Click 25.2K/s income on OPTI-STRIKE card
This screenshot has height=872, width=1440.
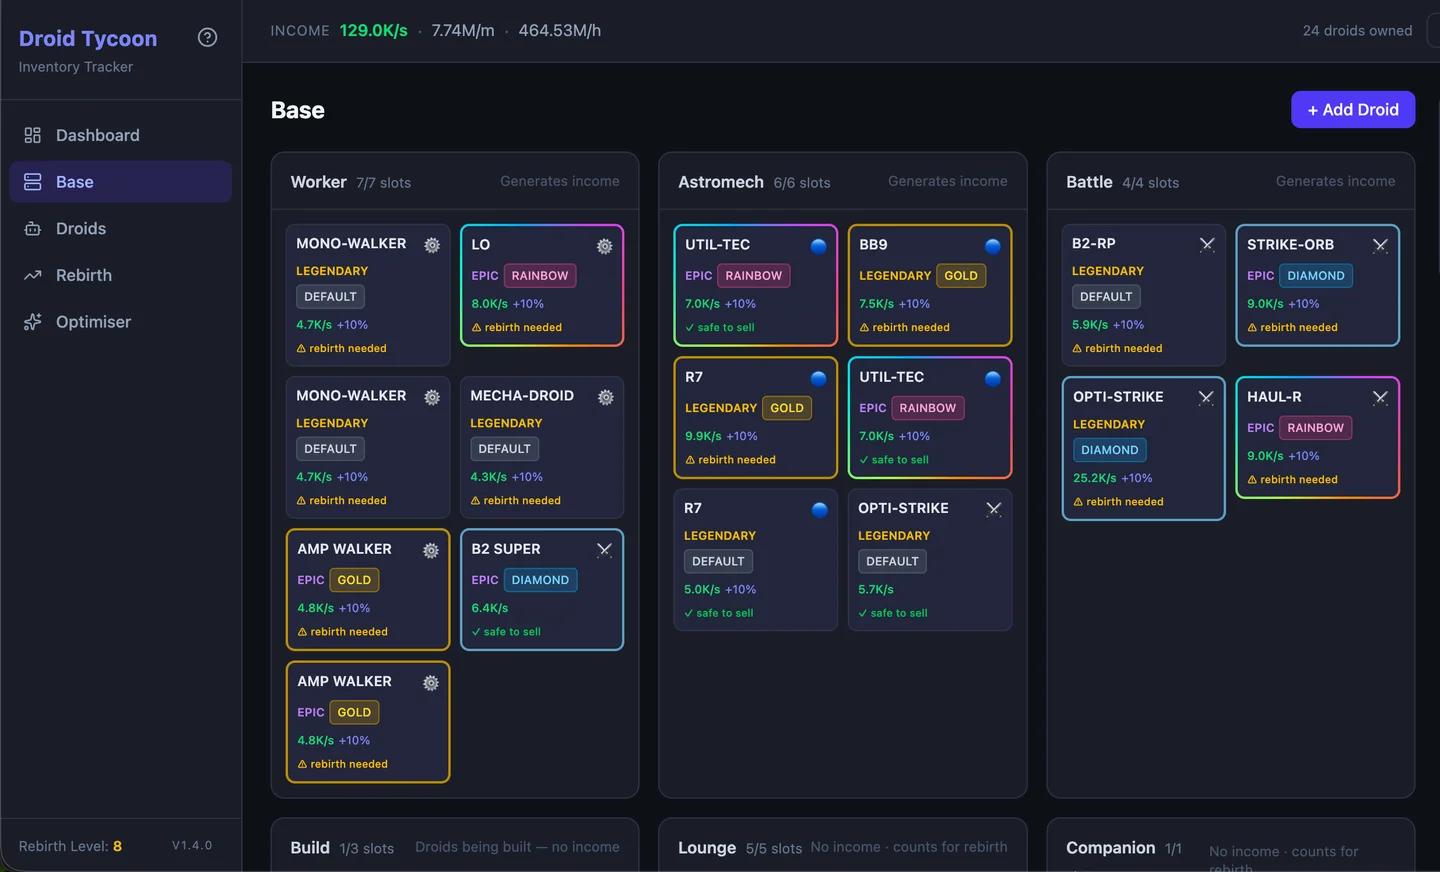coord(1094,478)
